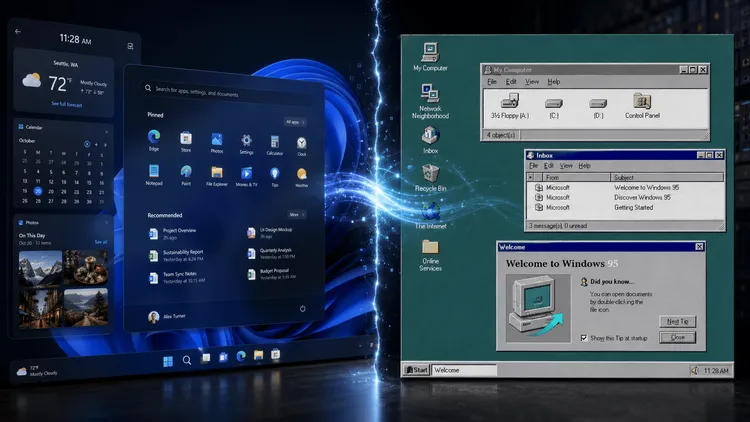
Task: Click the Windows 95 Start button
Action: (417, 370)
